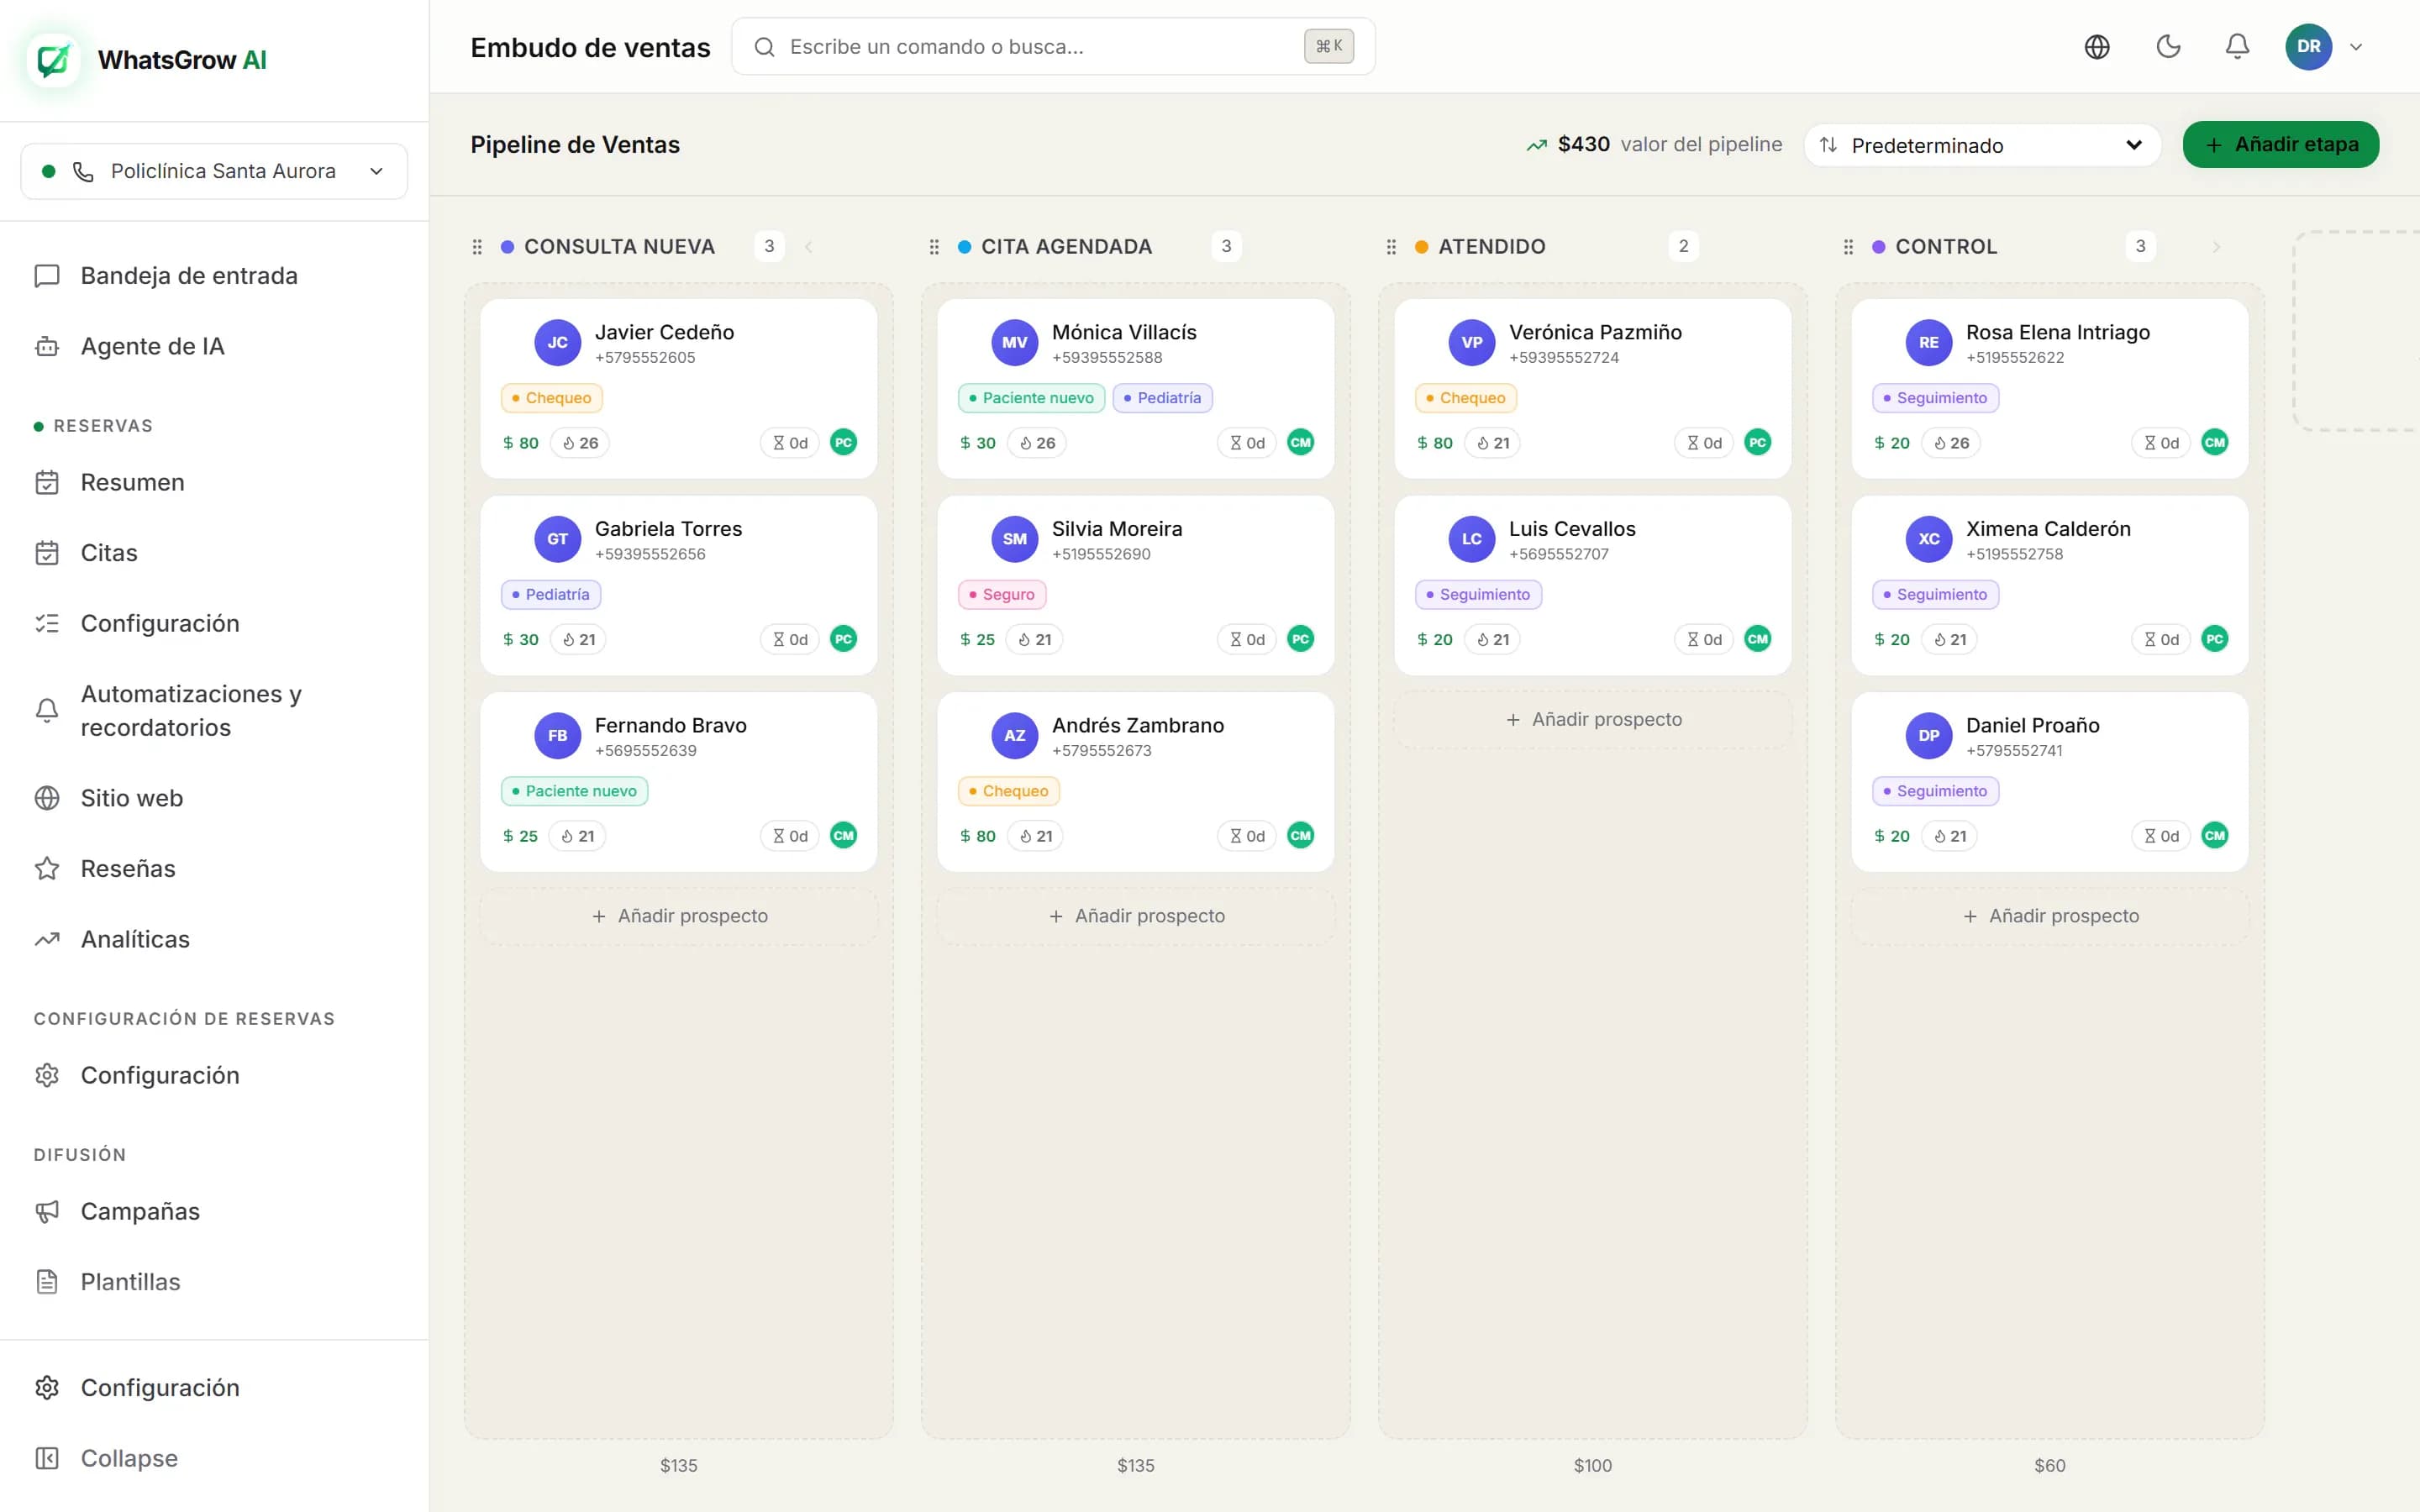Click the drag handle of CITA AGENDADA column

[934, 247]
